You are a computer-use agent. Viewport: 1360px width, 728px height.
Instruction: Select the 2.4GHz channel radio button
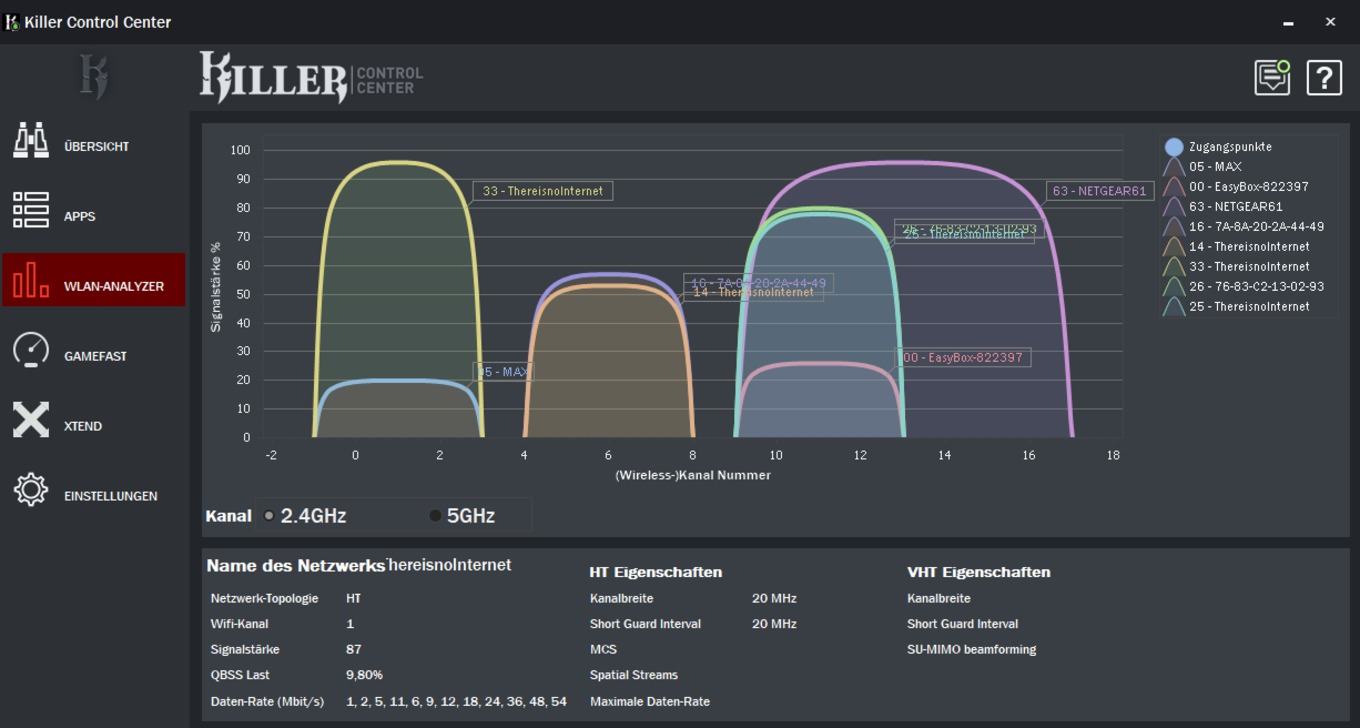[269, 516]
